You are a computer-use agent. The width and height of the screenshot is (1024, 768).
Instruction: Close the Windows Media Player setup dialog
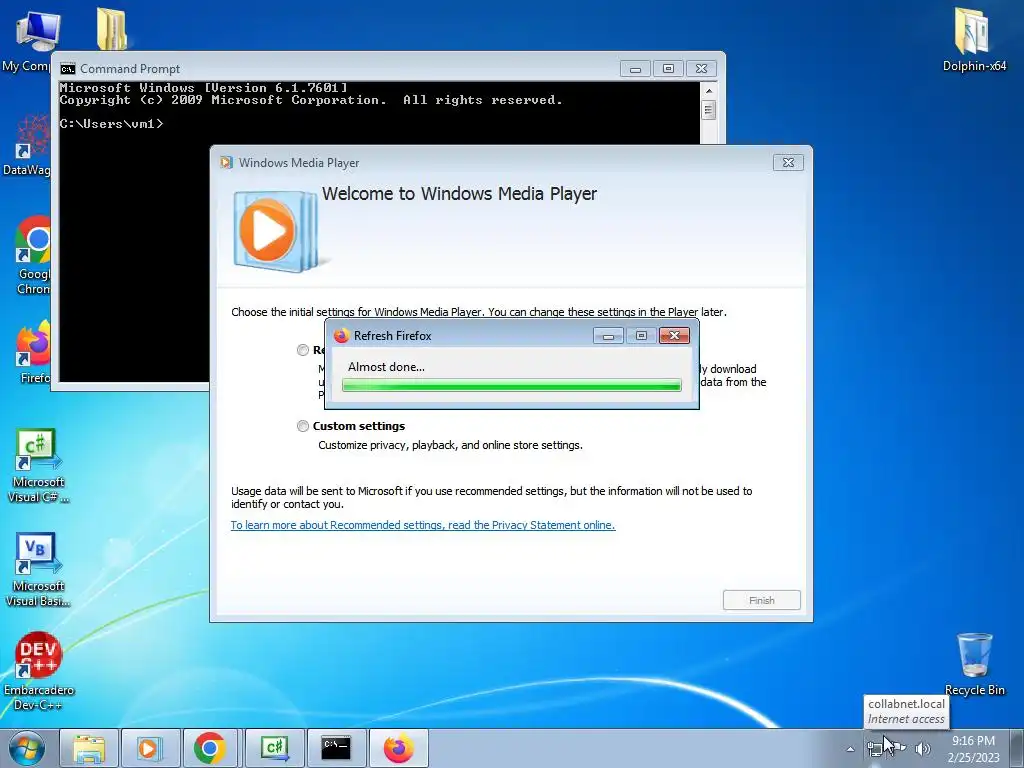[x=788, y=163]
